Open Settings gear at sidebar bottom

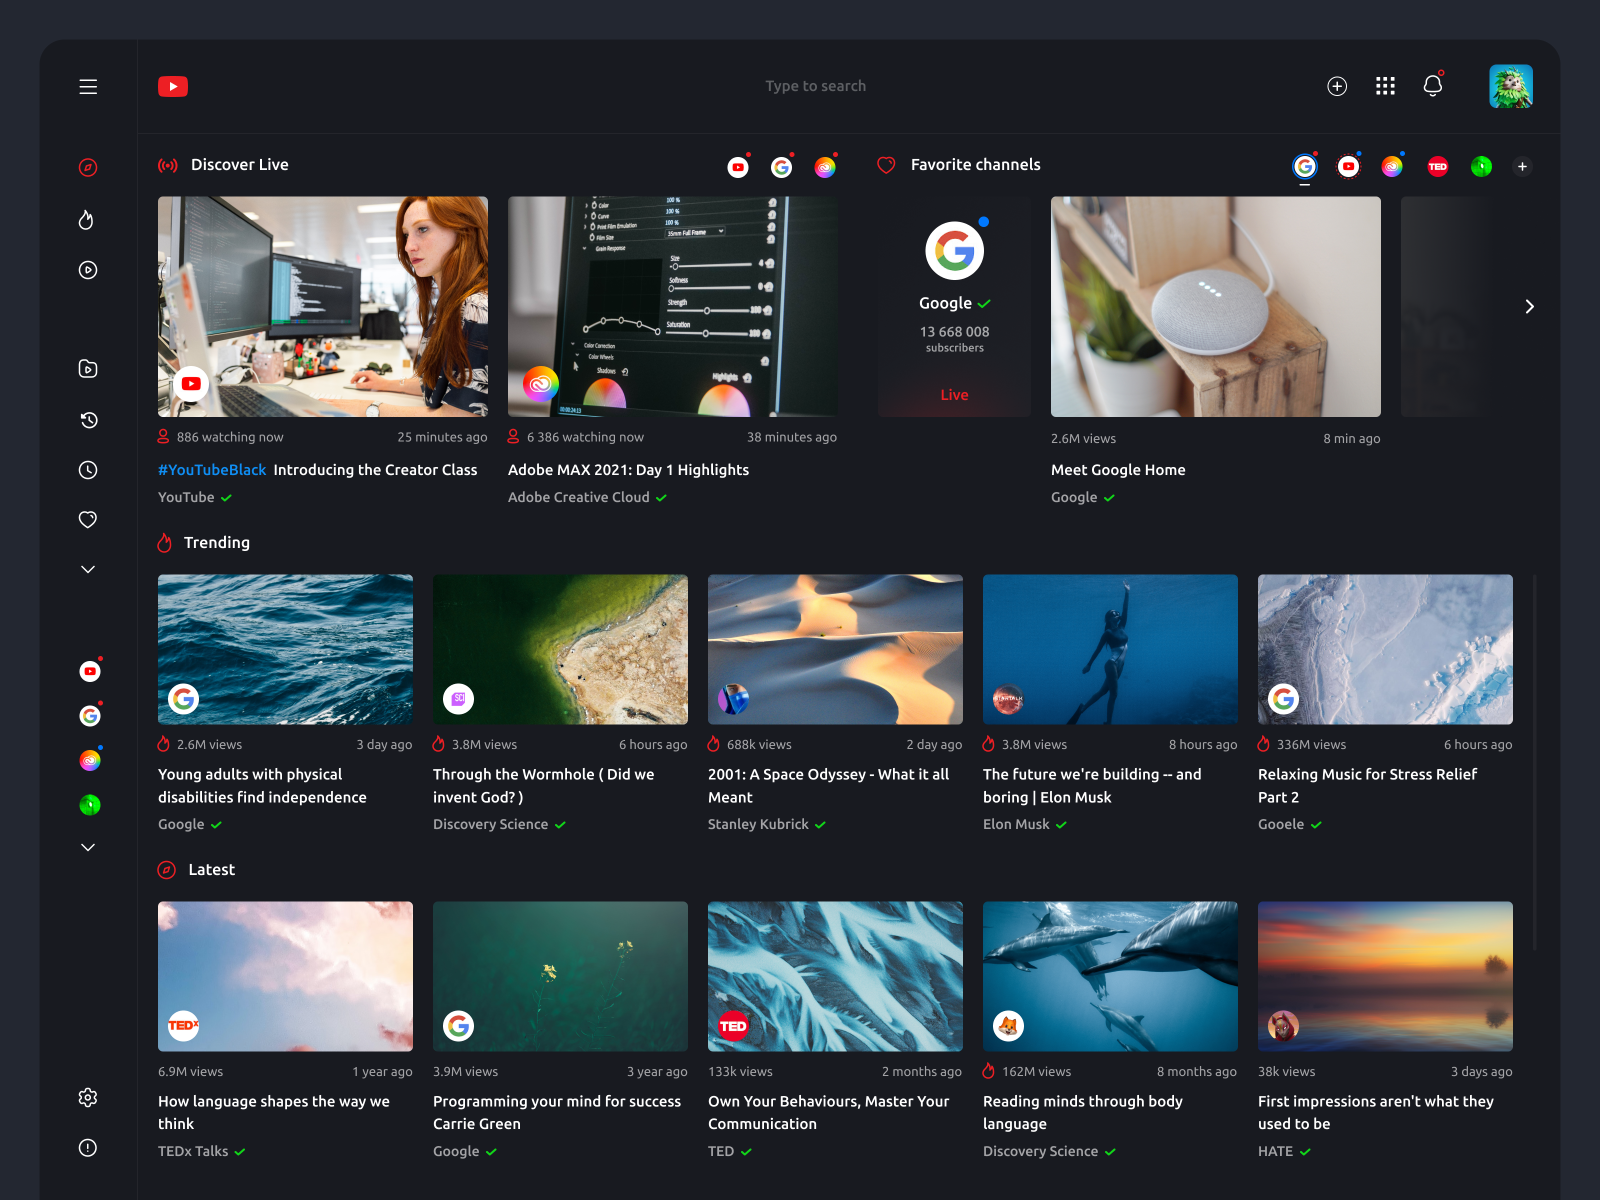pos(88,1097)
